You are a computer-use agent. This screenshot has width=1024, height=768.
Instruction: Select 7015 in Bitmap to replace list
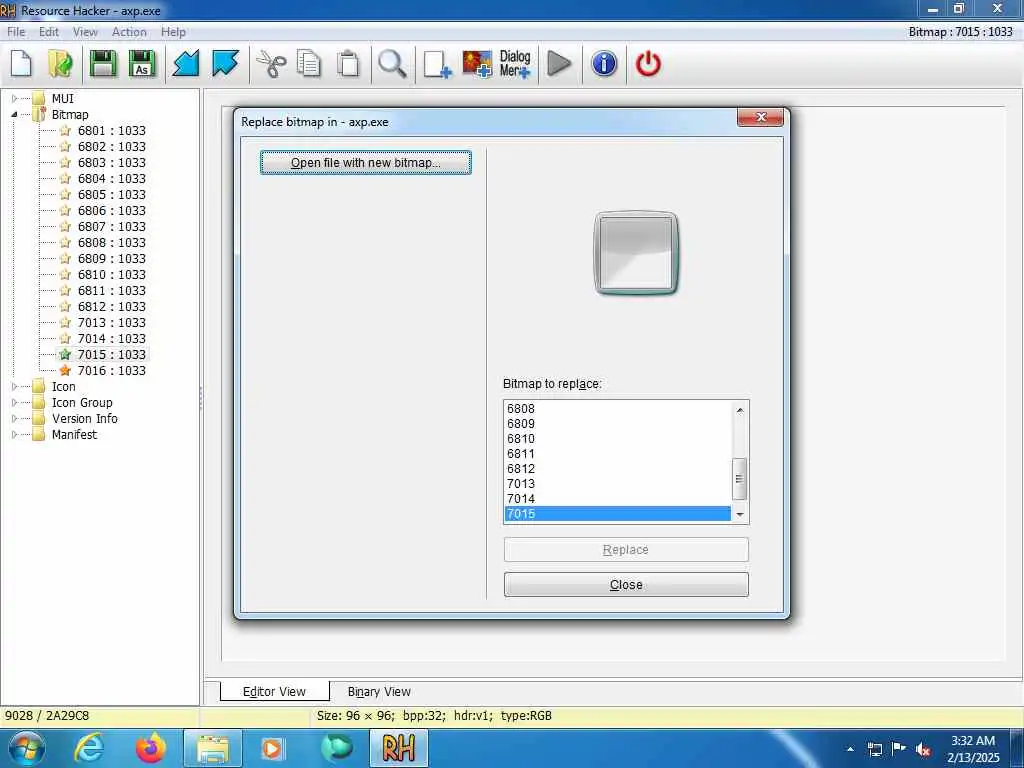pos(618,514)
